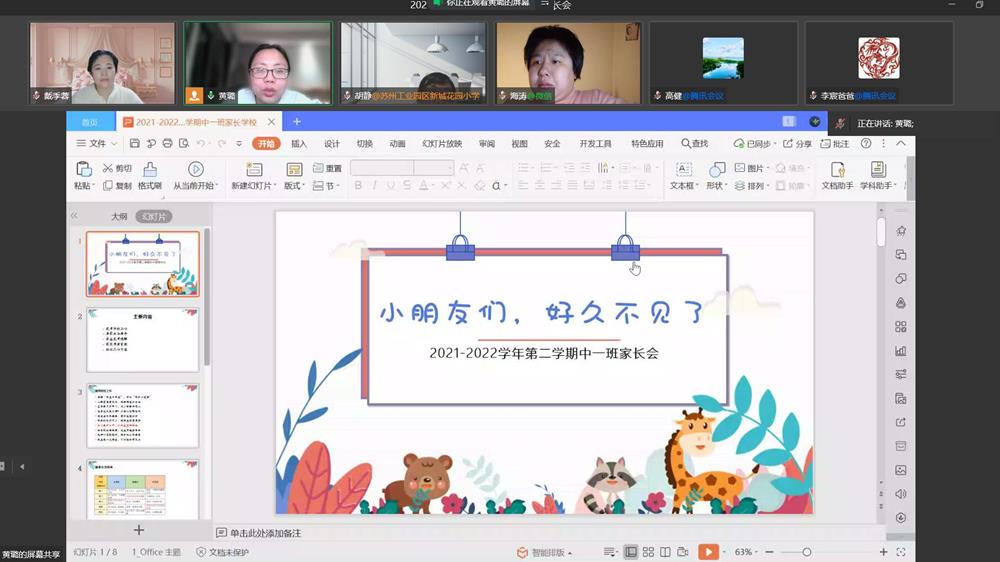Toggle Strikethrough formatting
This screenshot has height=562, width=1000.
[x=407, y=186]
